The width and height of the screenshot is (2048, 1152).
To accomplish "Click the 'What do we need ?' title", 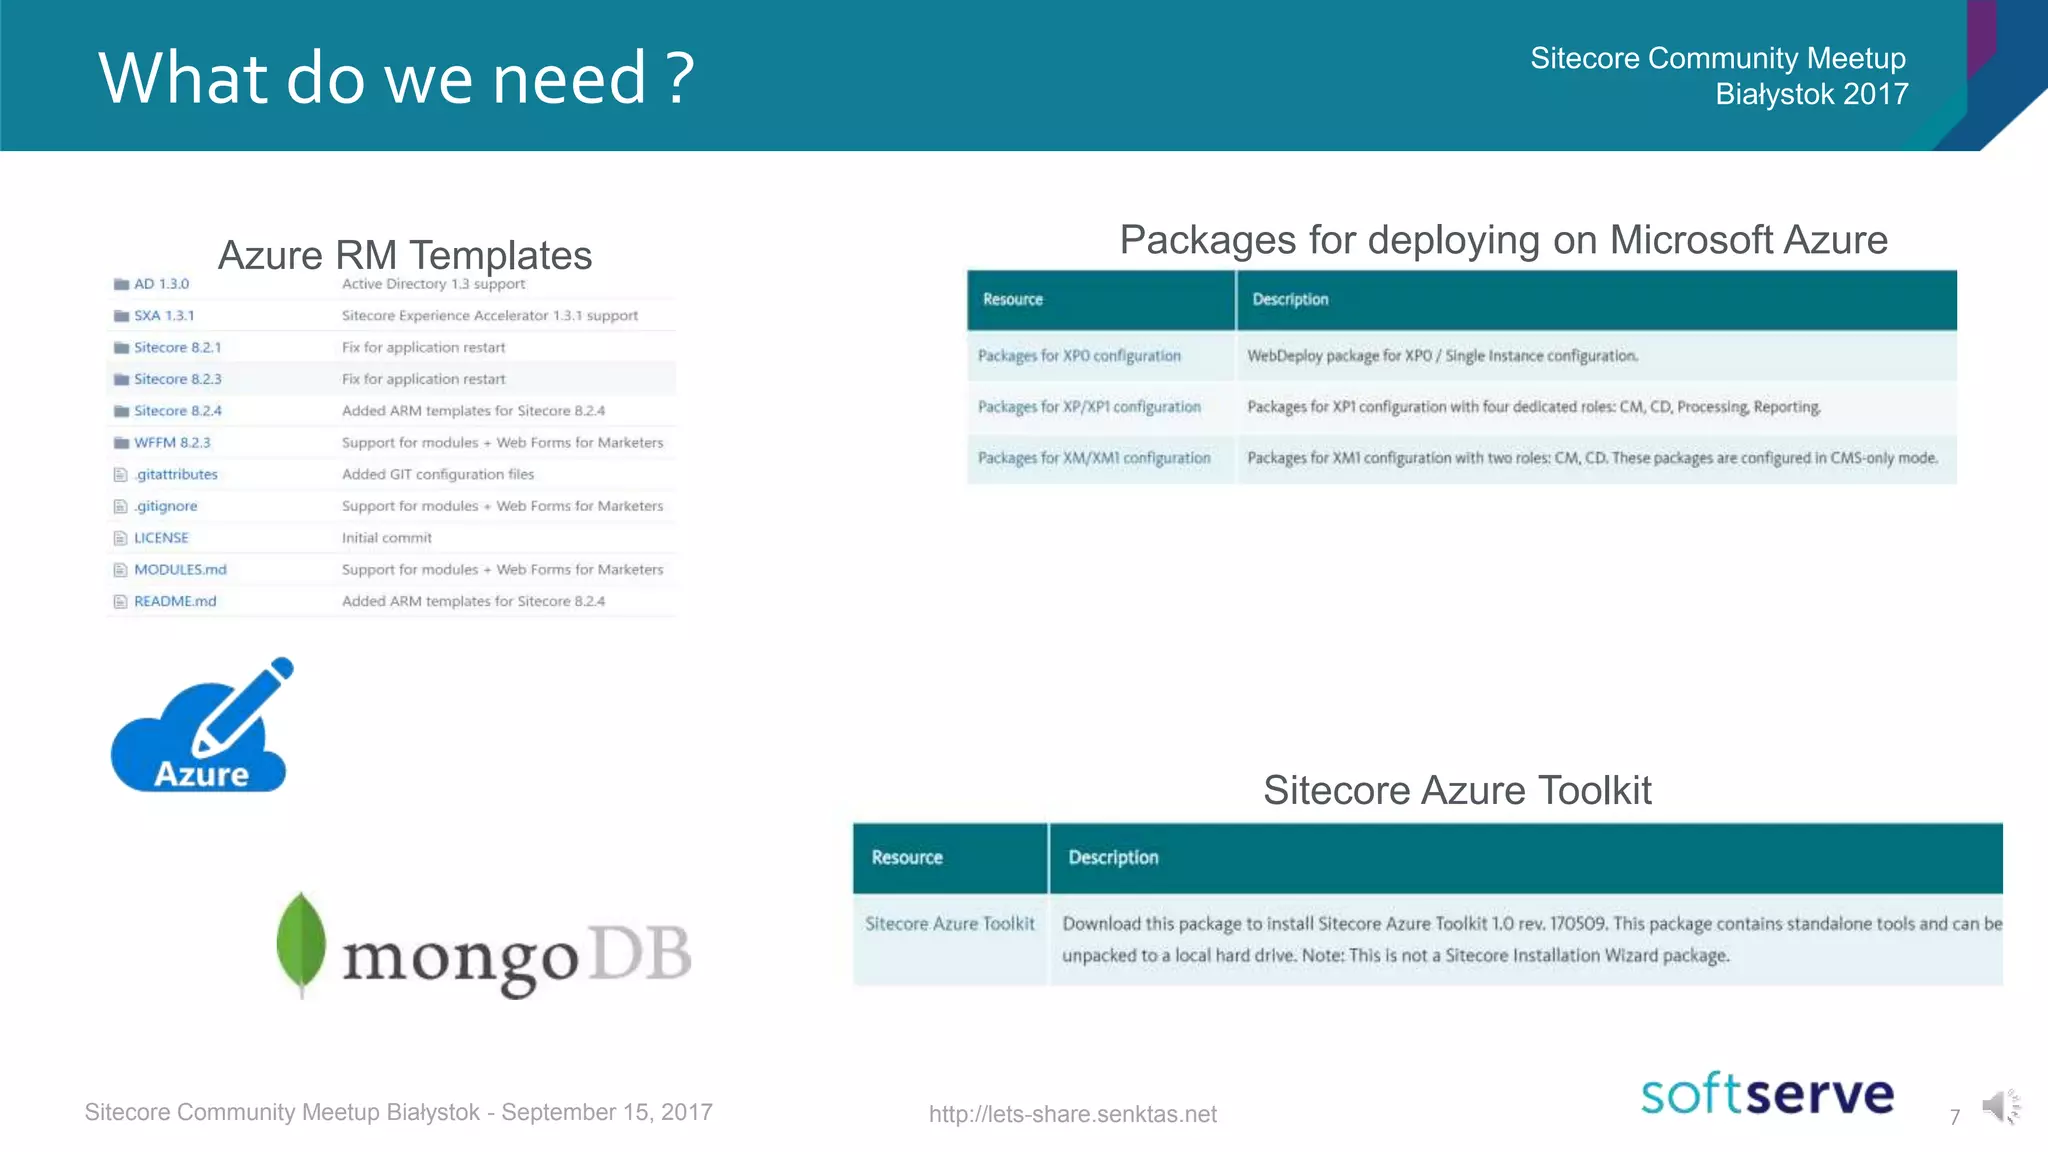I will 397,78.
